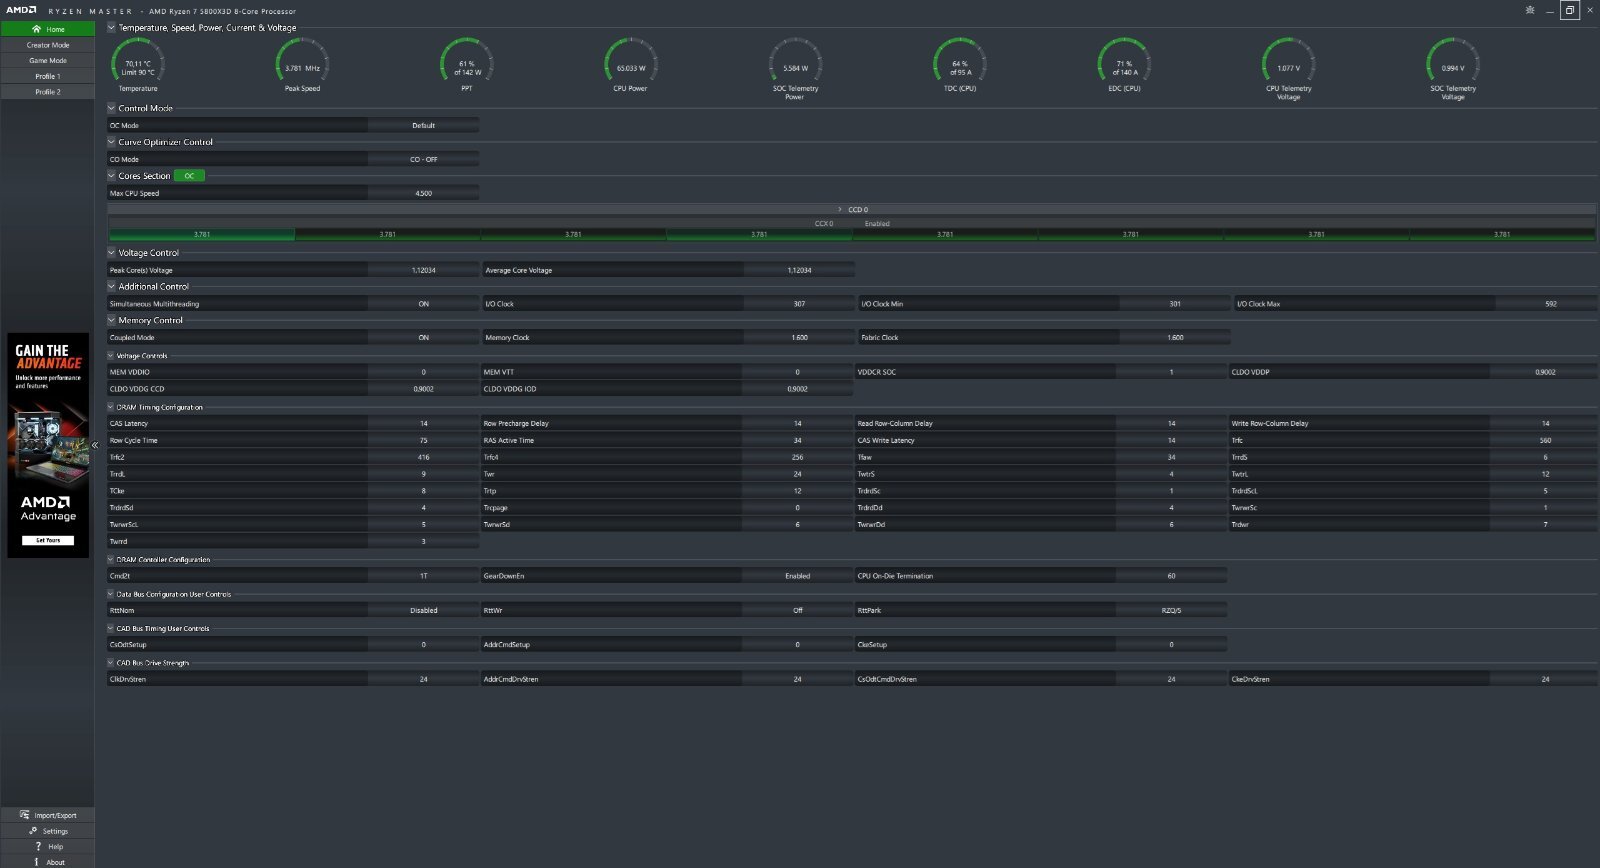Click the I/O Clock Max 592 value
1600x868 pixels.
pyautogui.click(x=1550, y=304)
